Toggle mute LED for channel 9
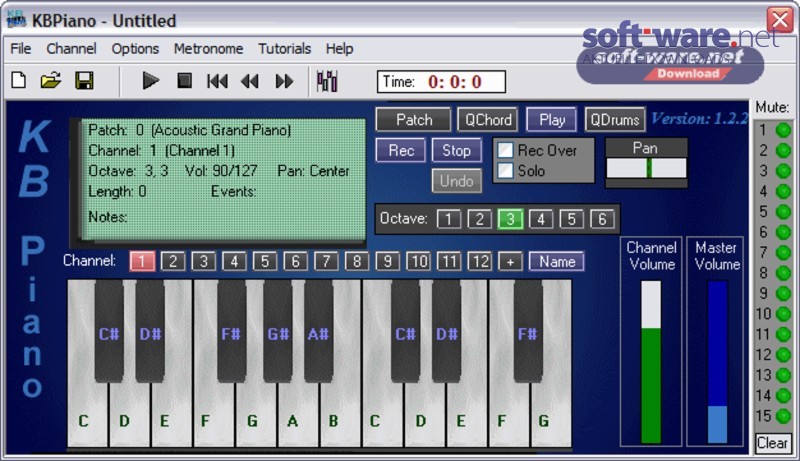The image size is (800, 461). point(783,293)
